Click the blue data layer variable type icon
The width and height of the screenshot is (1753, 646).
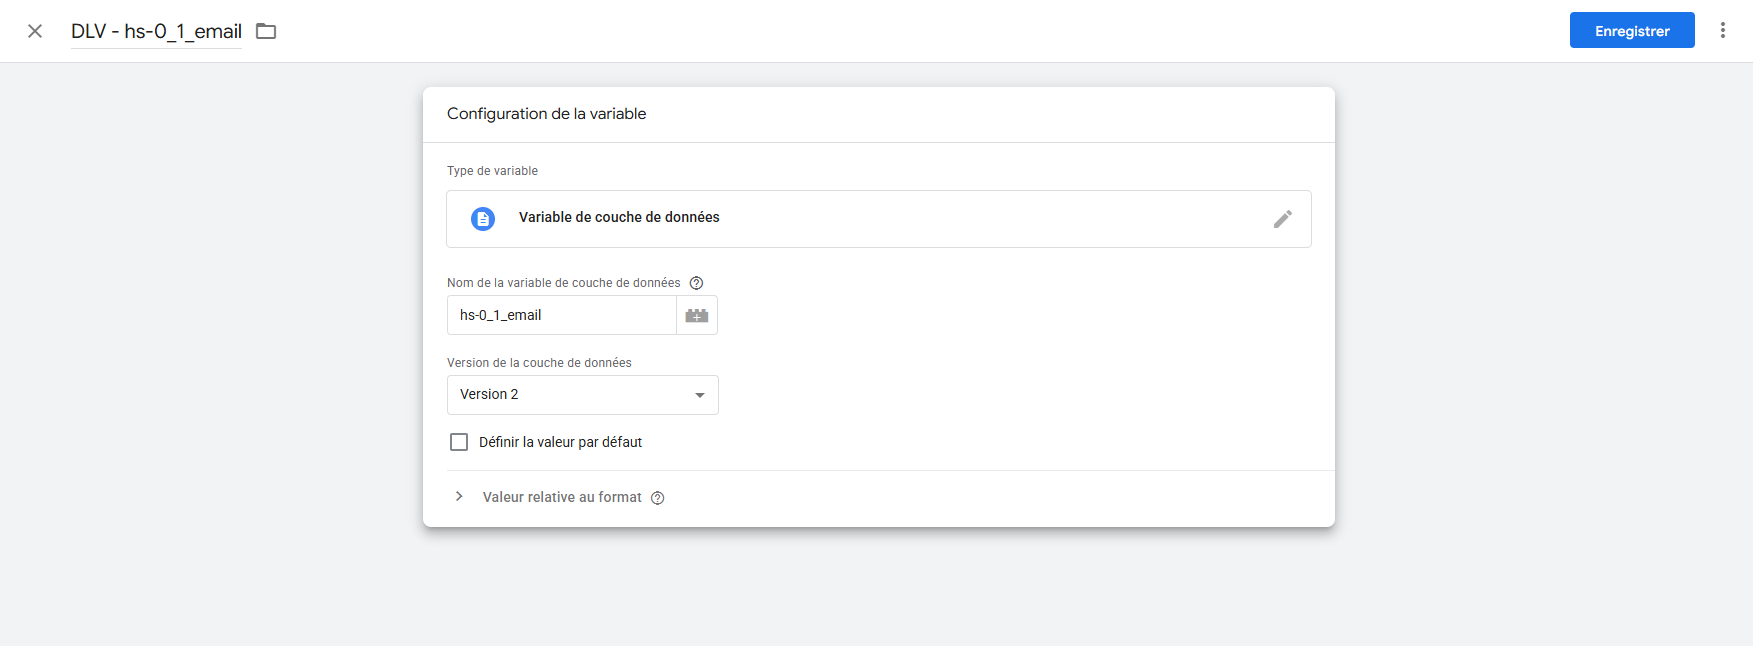483,219
